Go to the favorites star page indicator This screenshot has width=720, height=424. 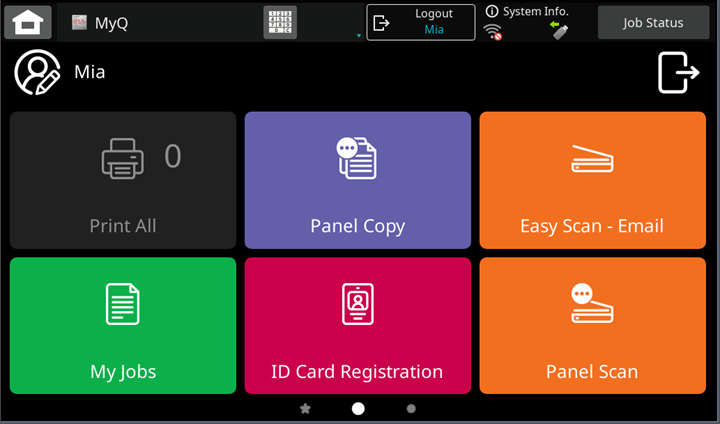pos(306,409)
